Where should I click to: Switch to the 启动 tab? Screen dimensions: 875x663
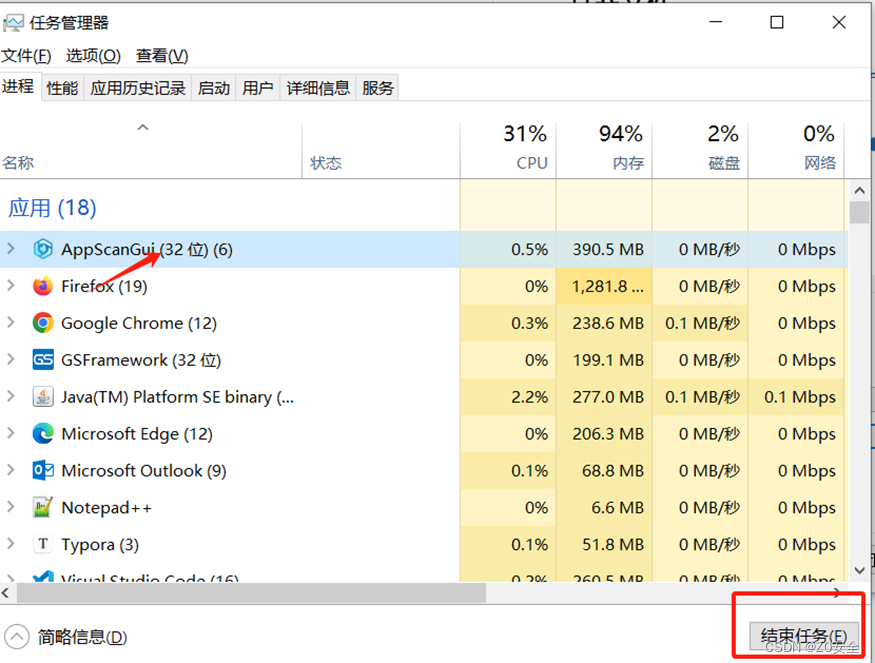[214, 88]
